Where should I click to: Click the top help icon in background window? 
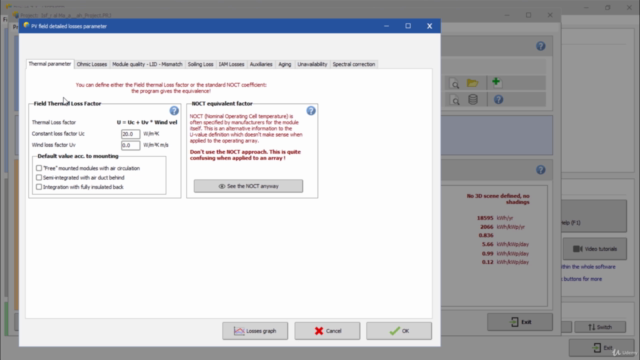tap(540, 46)
